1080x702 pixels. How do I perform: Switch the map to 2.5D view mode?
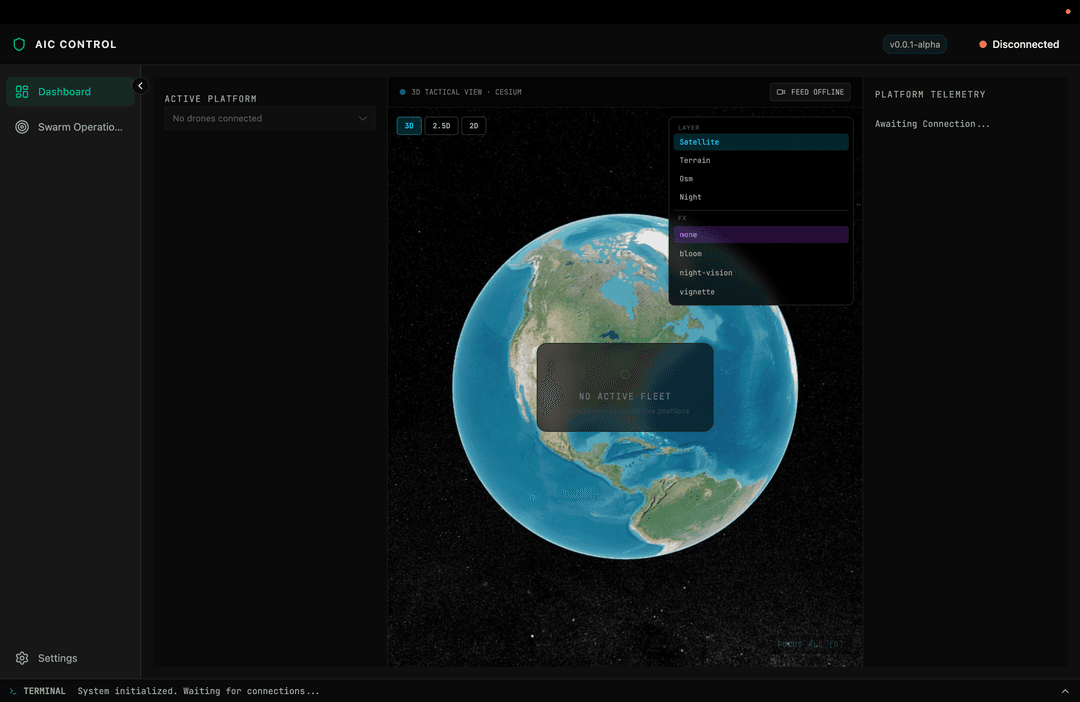tap(441, 126)
